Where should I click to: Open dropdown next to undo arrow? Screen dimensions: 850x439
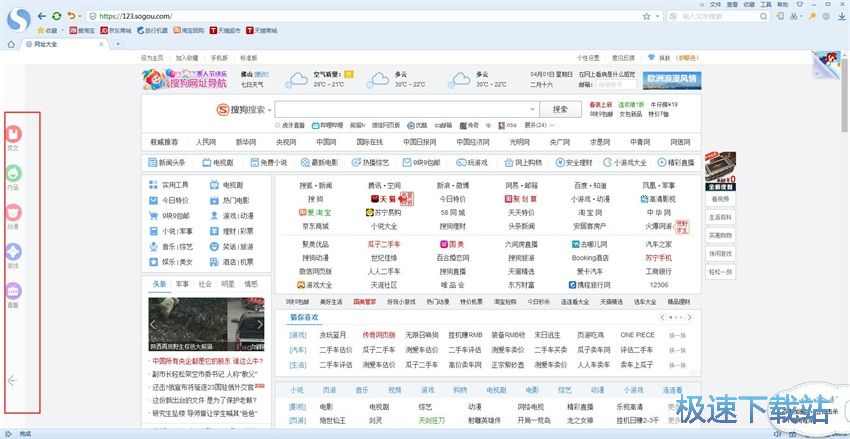[x=80, y=17]
